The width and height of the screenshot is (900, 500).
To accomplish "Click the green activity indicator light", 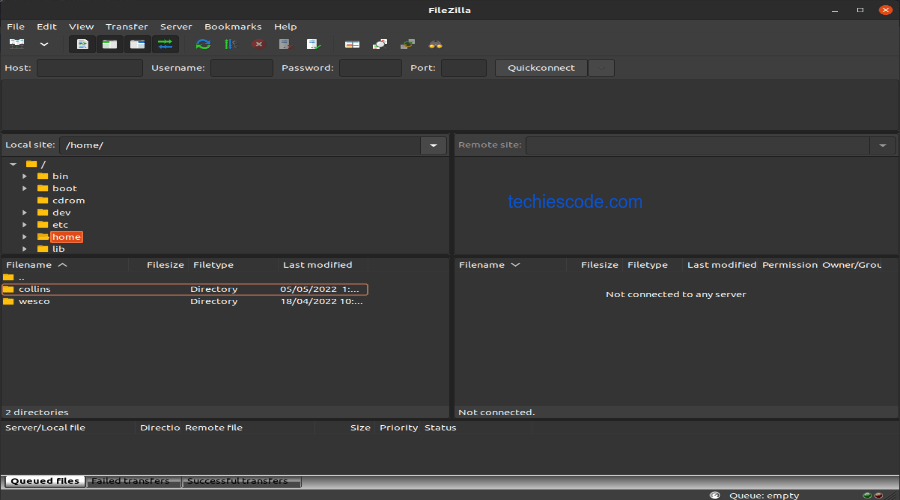I will tap(867, 495).
